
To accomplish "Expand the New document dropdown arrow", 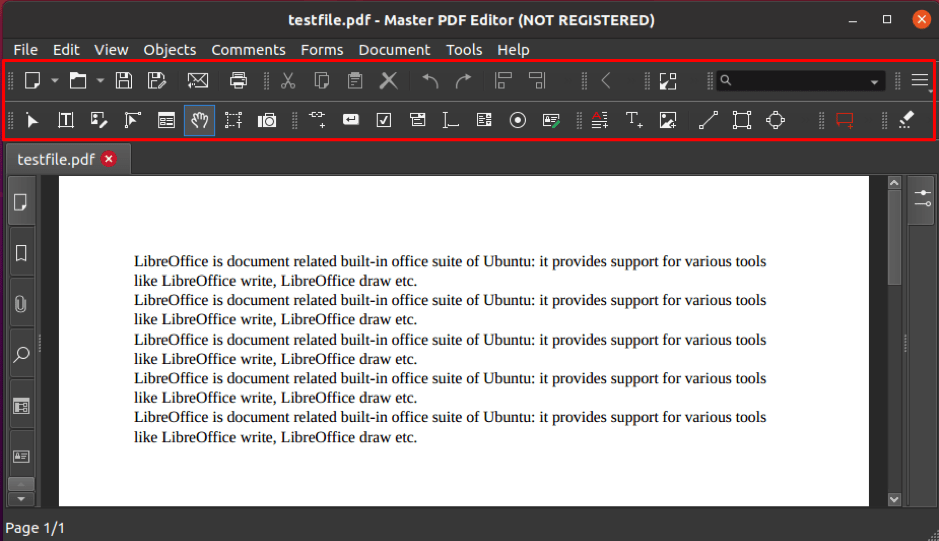I will click(54, 80).
